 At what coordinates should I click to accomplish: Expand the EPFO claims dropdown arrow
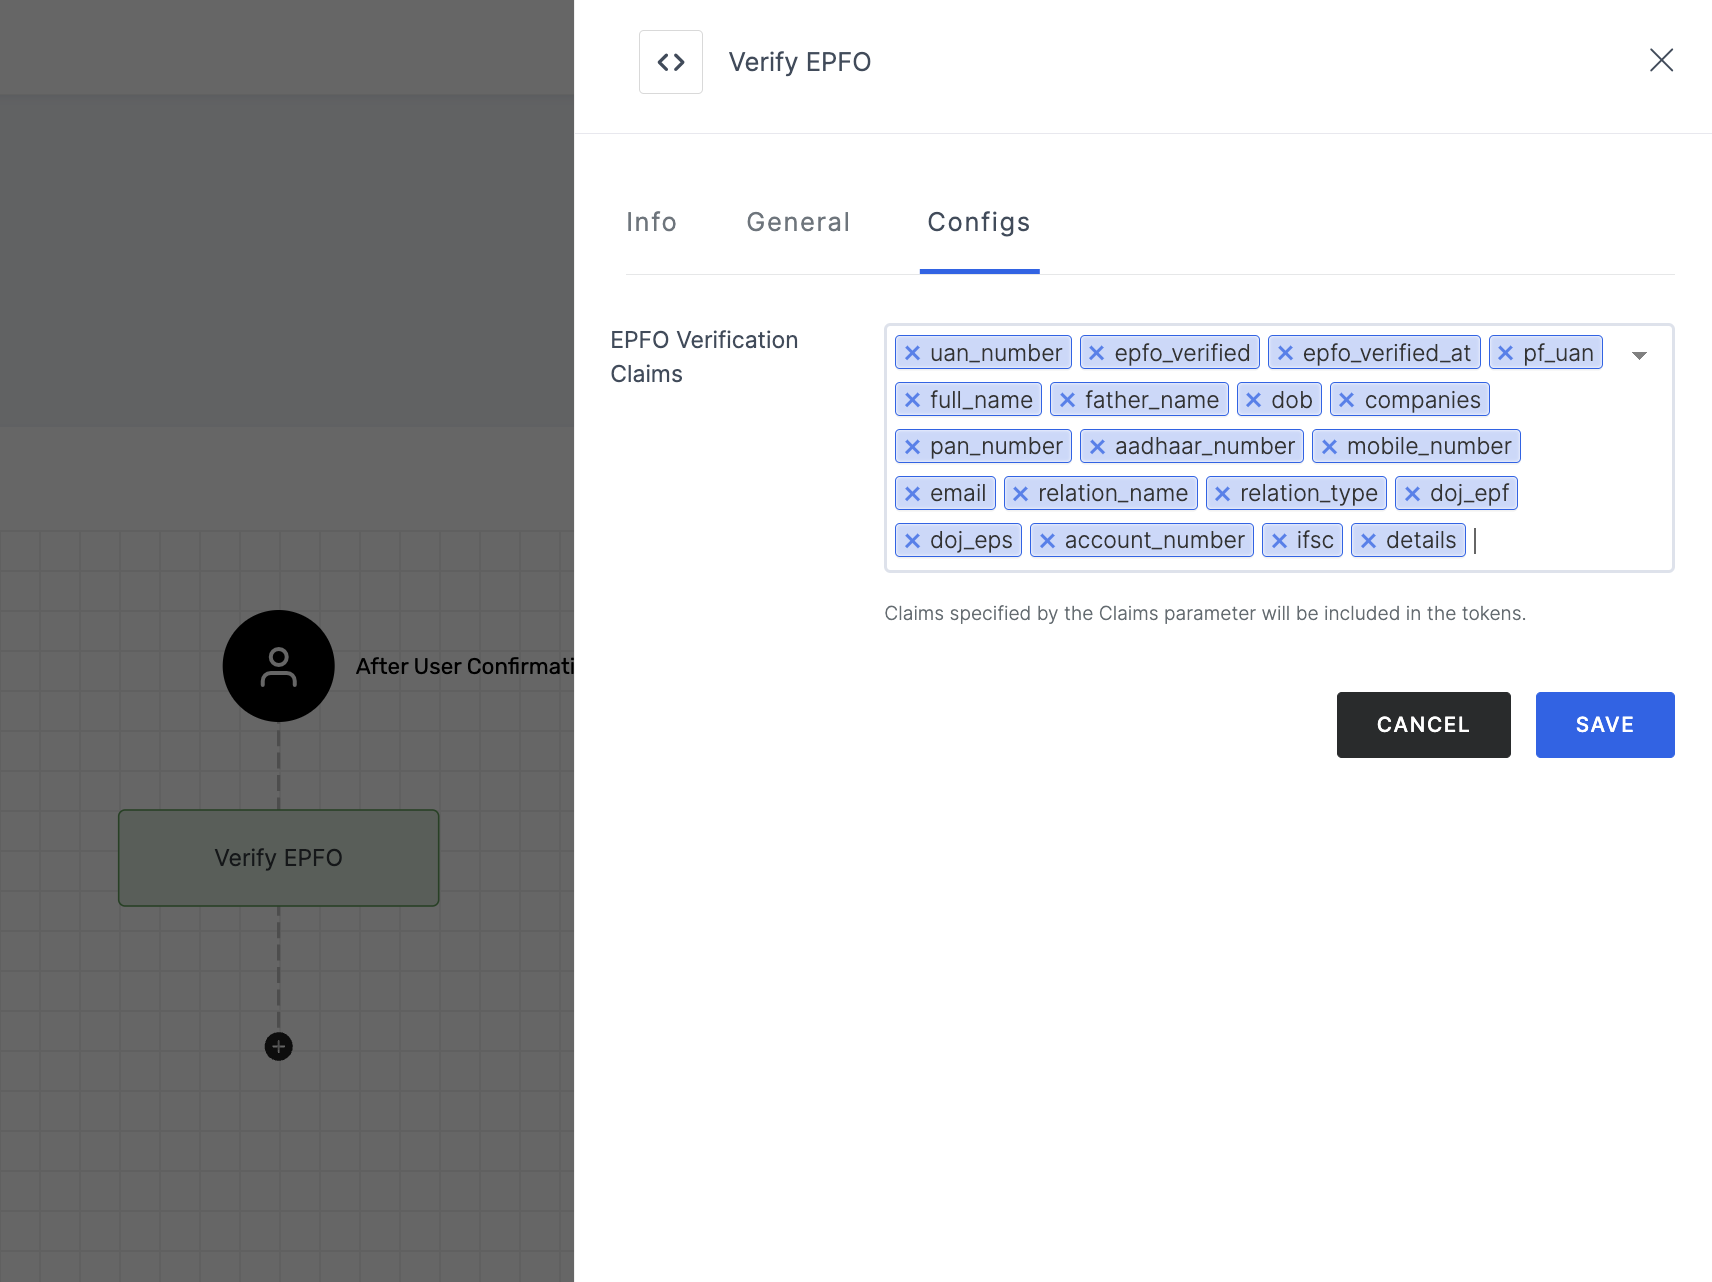[1639, 355]
